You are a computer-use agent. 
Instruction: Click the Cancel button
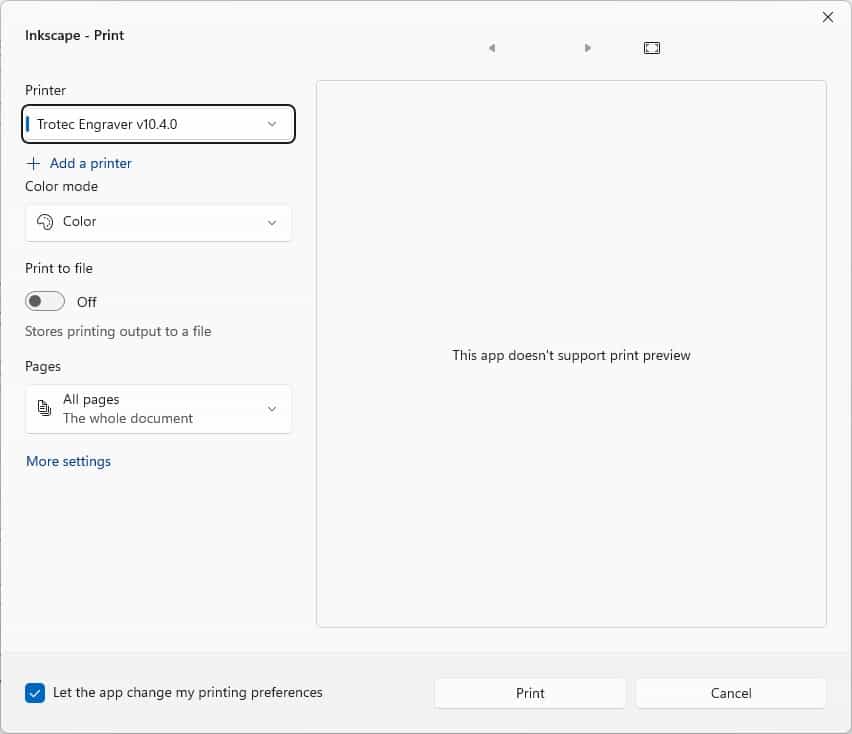731,693
